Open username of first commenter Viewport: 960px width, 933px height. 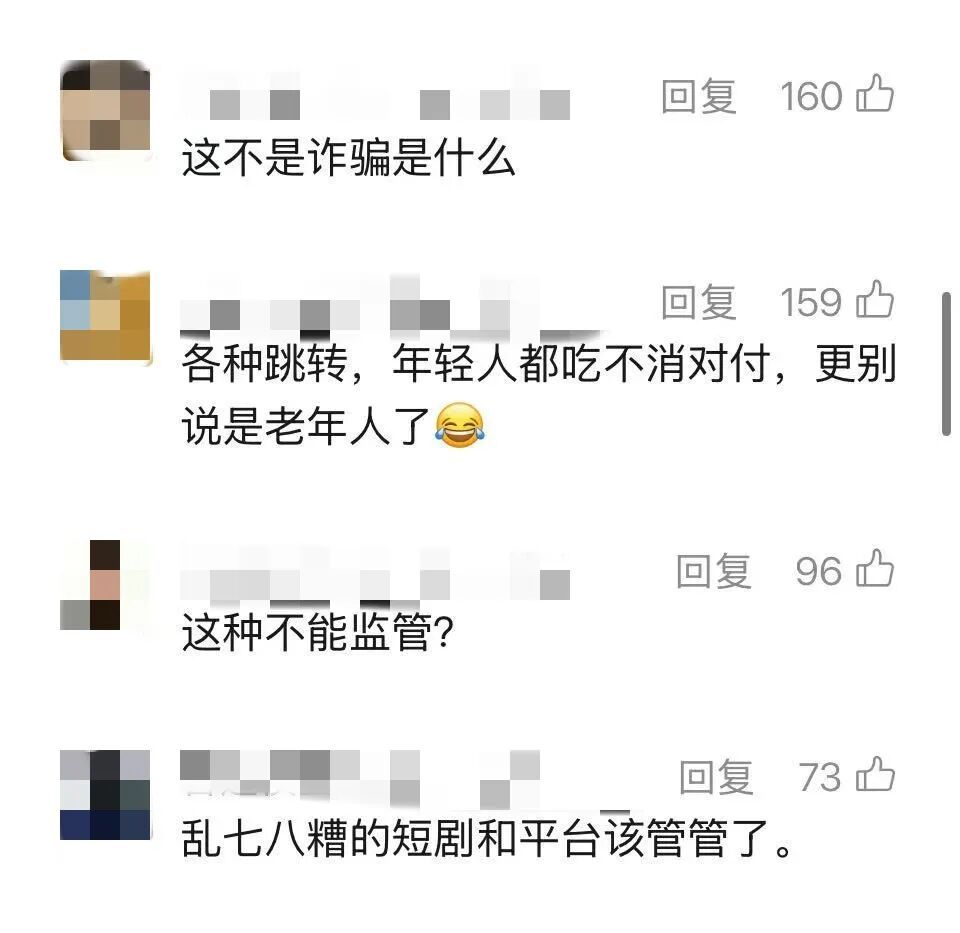(375, 98)
